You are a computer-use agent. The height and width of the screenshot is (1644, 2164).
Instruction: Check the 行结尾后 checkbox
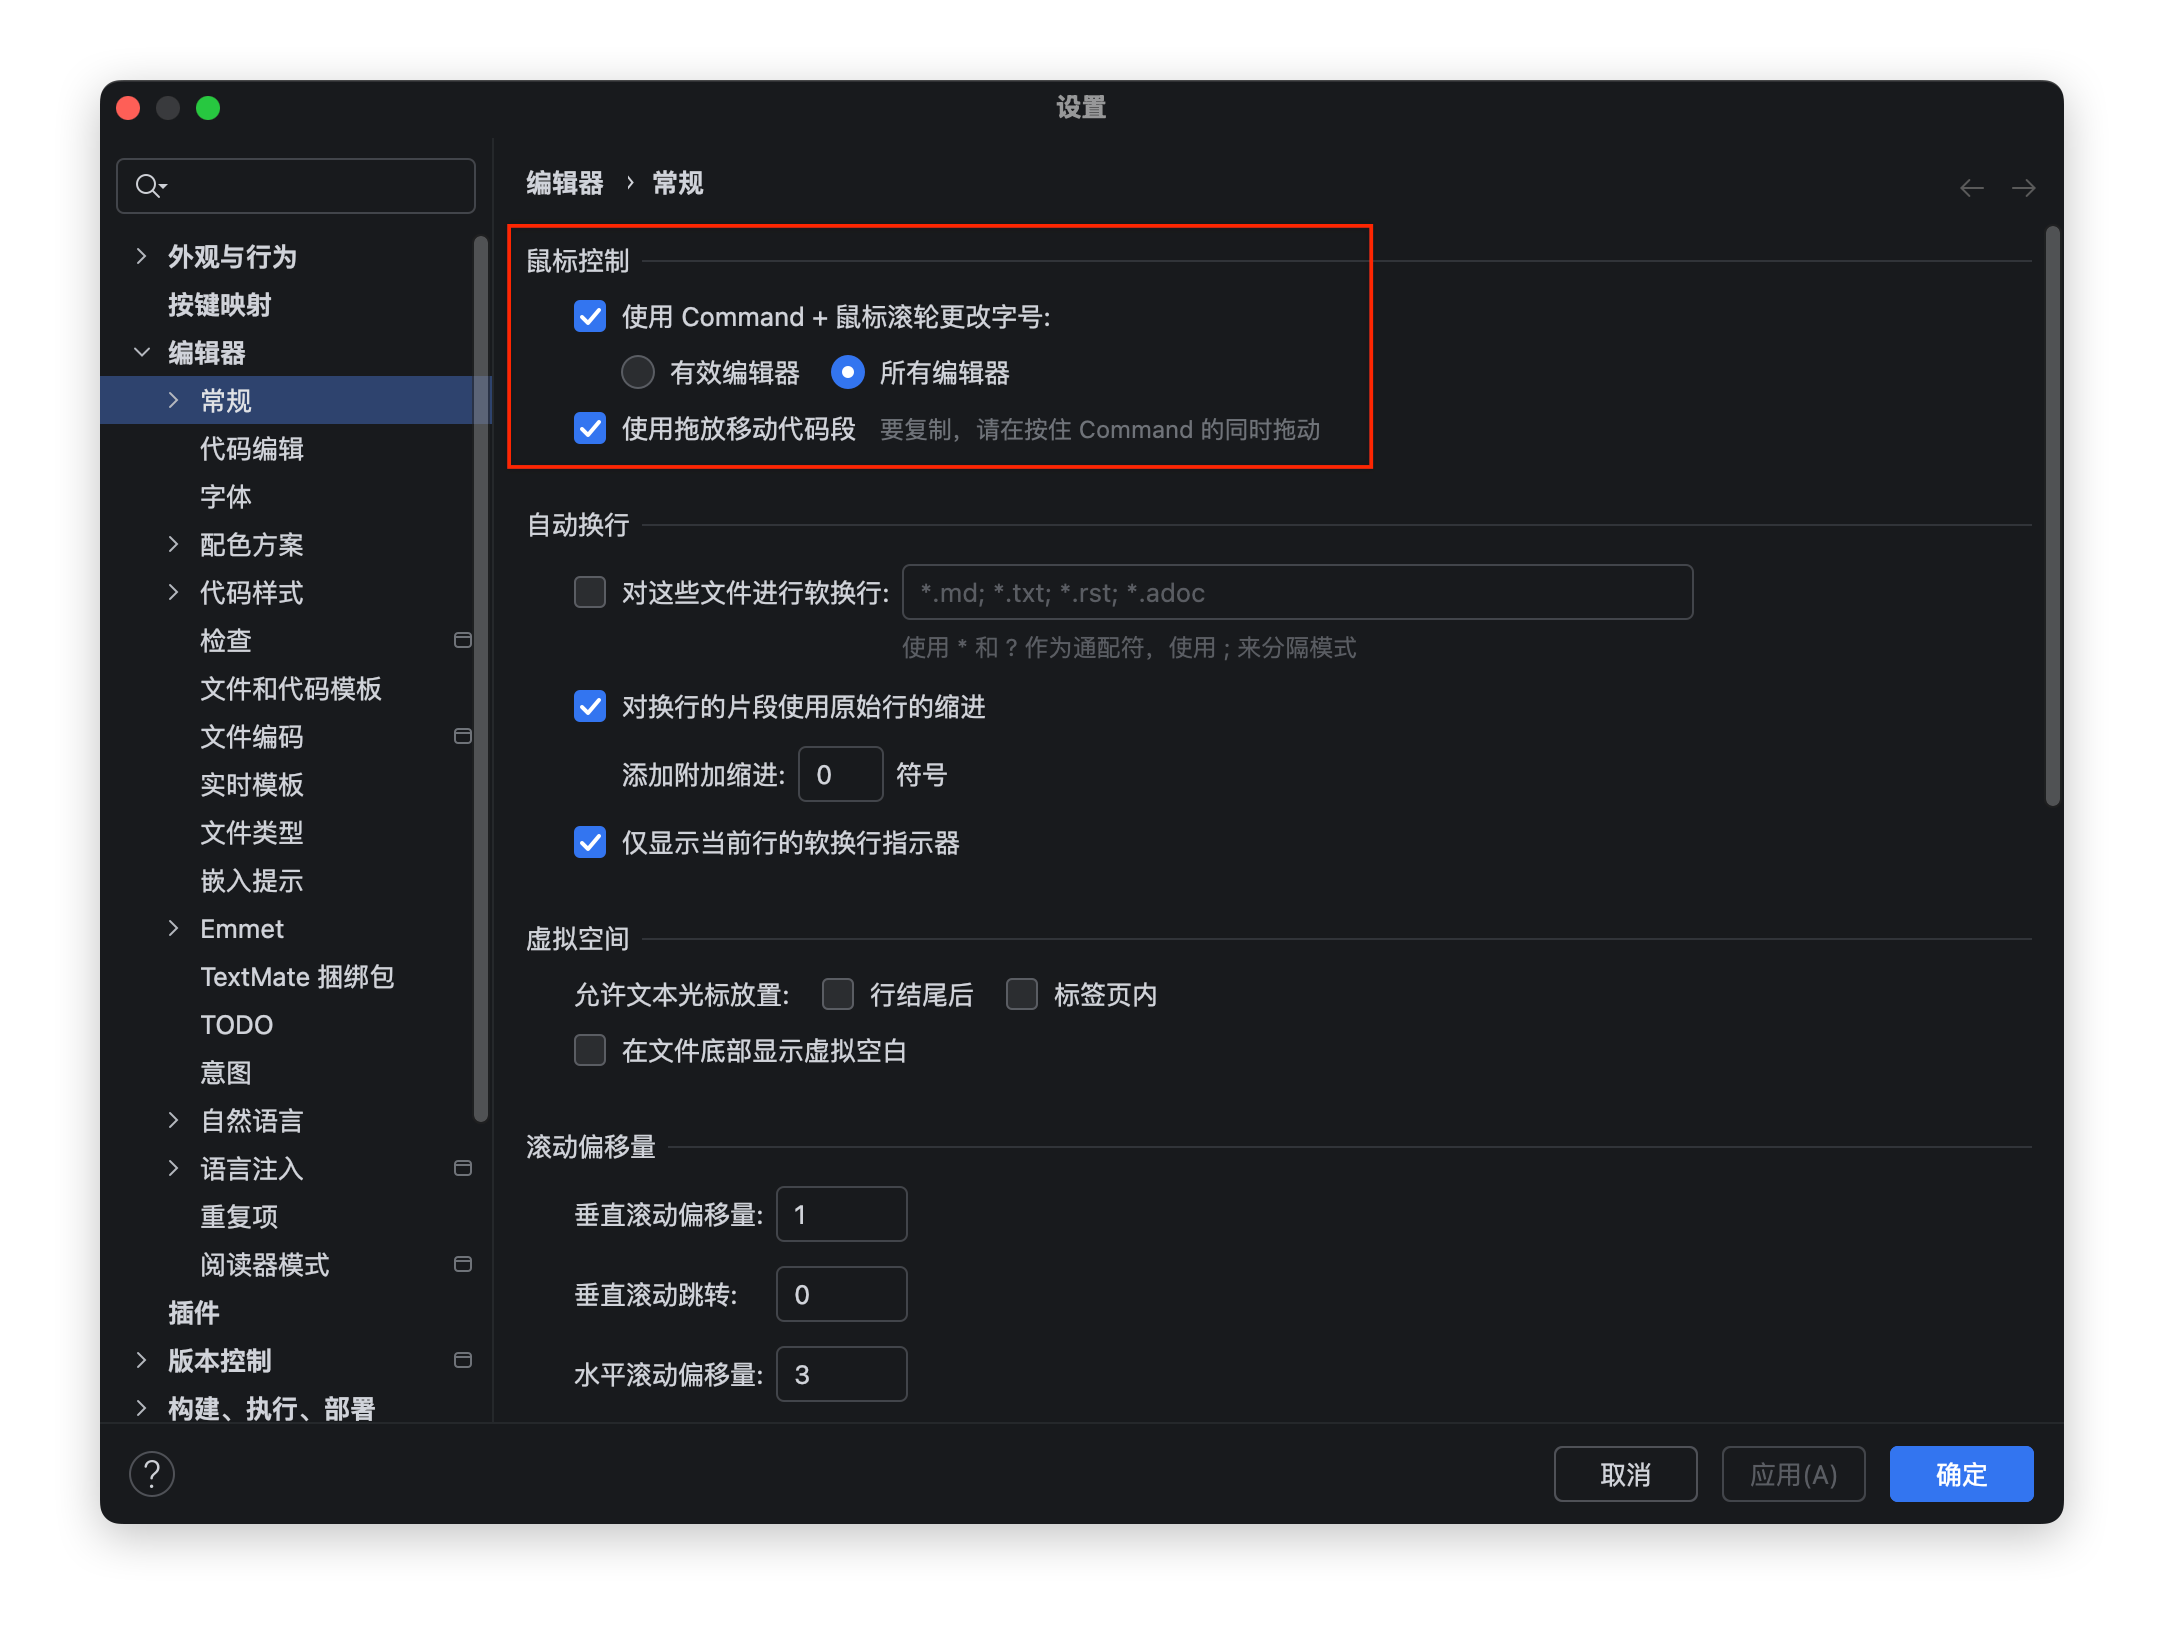pyautogui.click(x=838, y=994)
